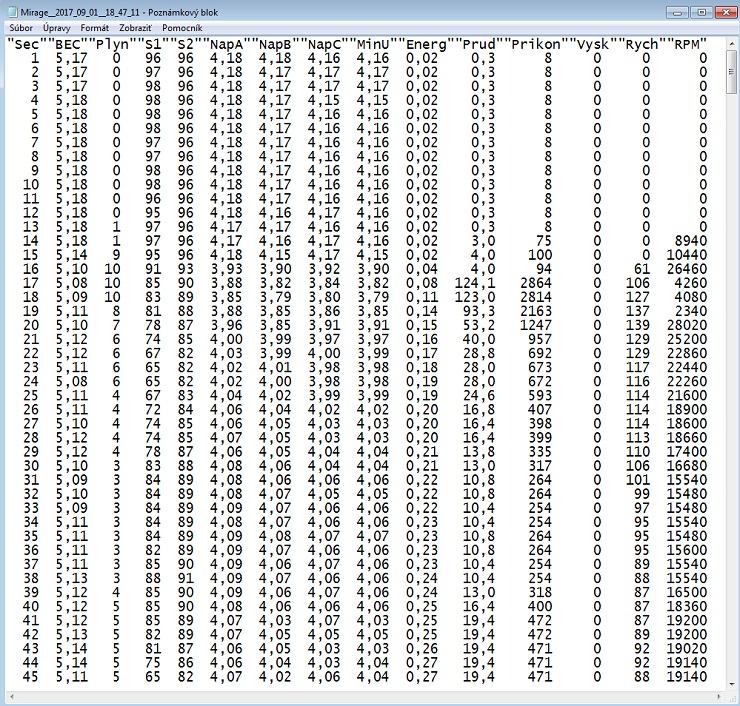Click the "Vysk" column header text

click(x=593, y=44)
